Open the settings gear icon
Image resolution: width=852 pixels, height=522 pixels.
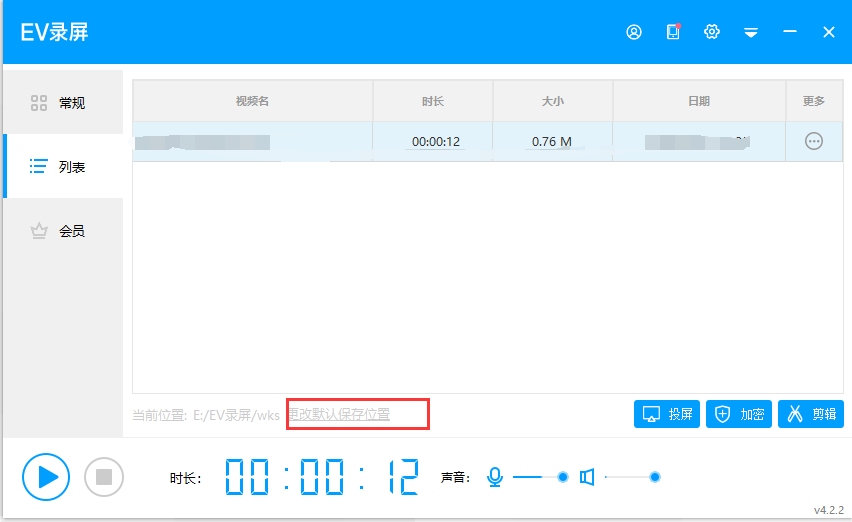coord(712,32)
